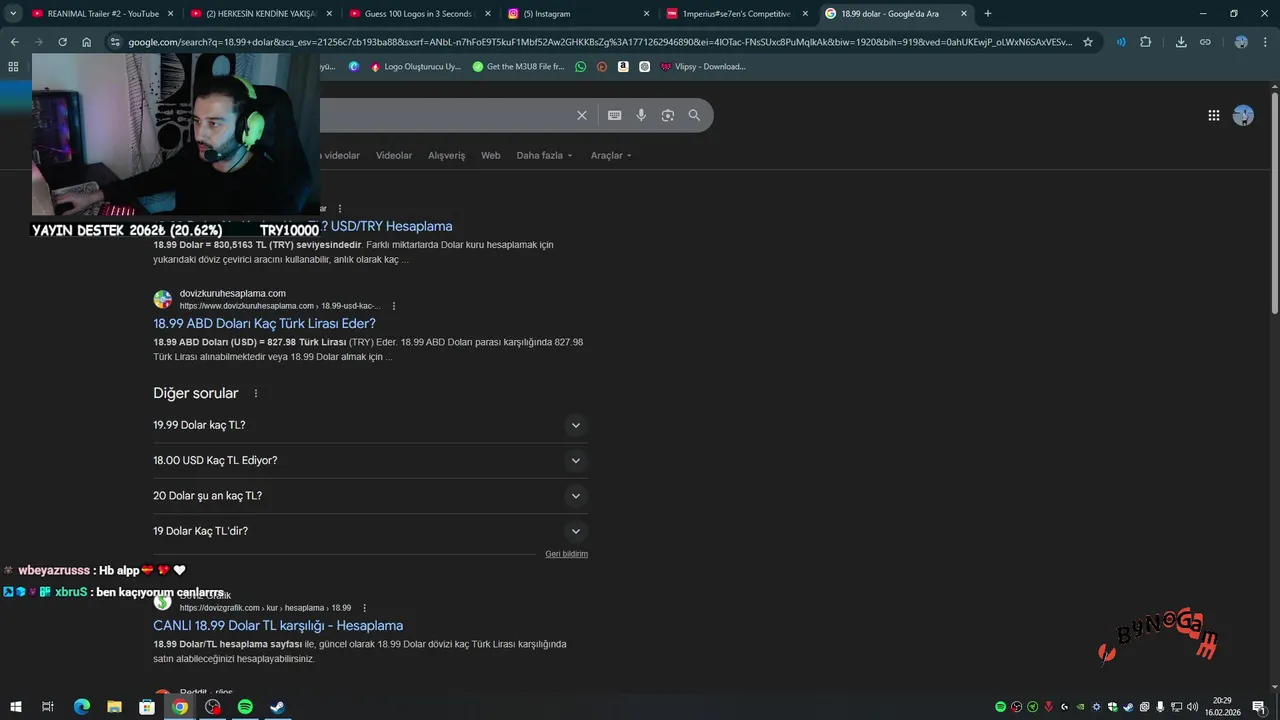Image resolution: width=1280 pixels, height=720 pixels.
Task: Submit search with the magnifier icon
Action: [694, 116]
